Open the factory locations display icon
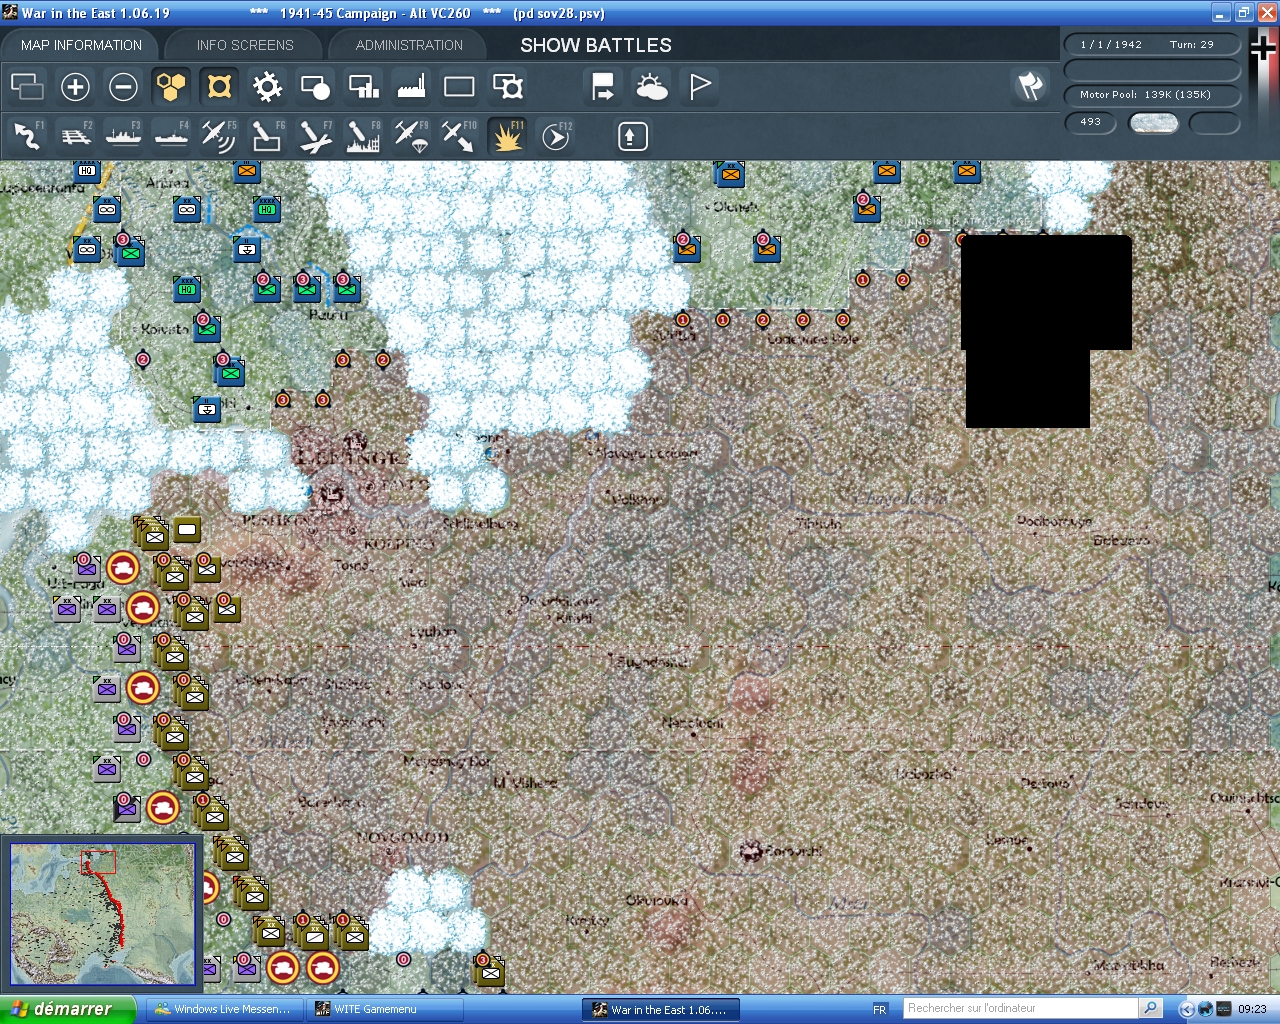 tap(410, 87)
